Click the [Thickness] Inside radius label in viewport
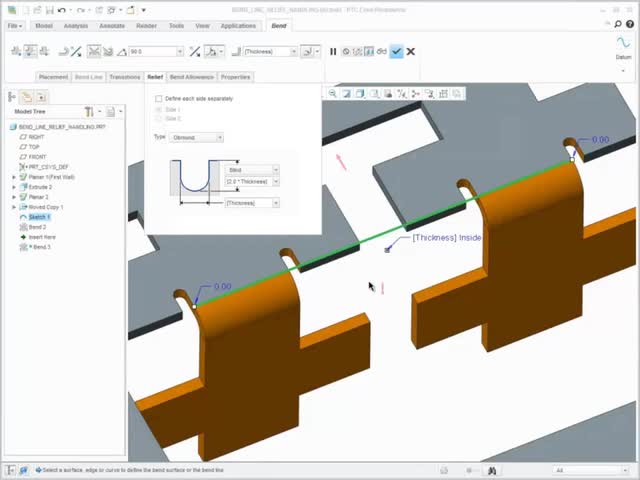 pos(447,238)
